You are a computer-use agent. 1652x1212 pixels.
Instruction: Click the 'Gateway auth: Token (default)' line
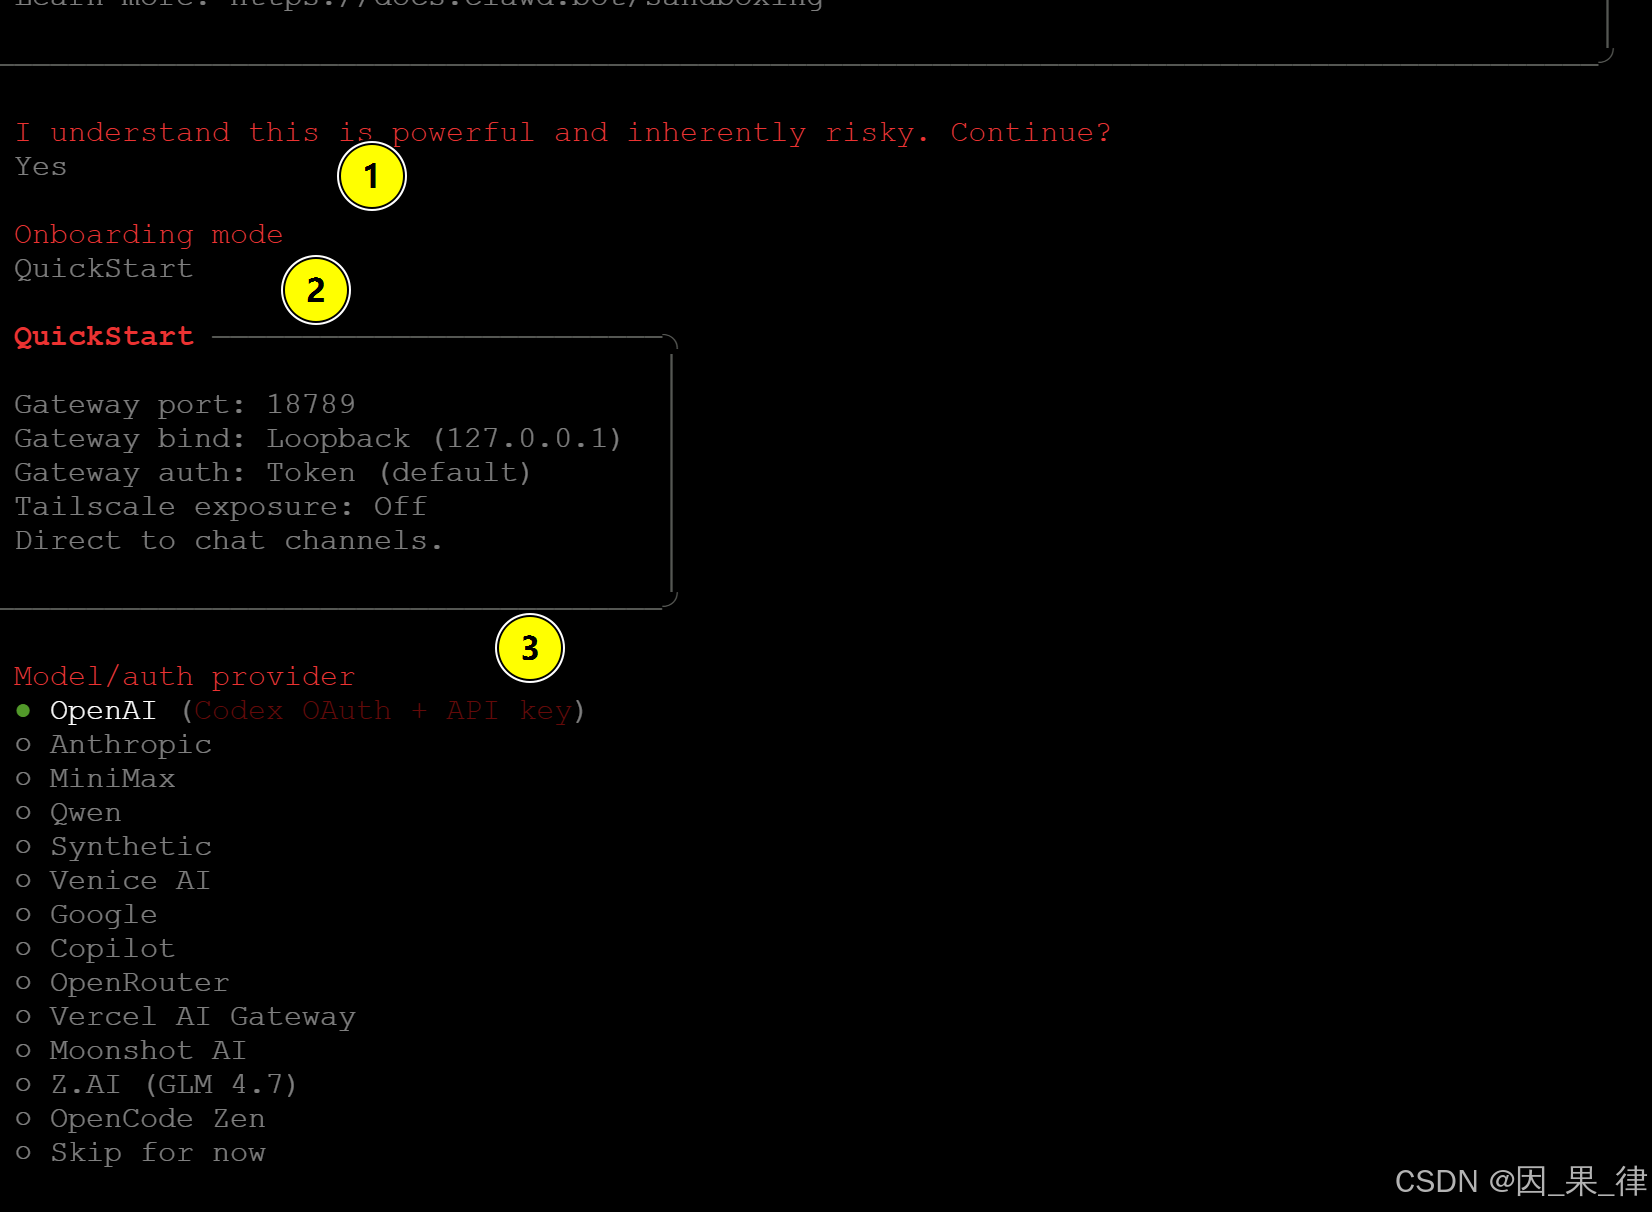[x=273, y=473]
